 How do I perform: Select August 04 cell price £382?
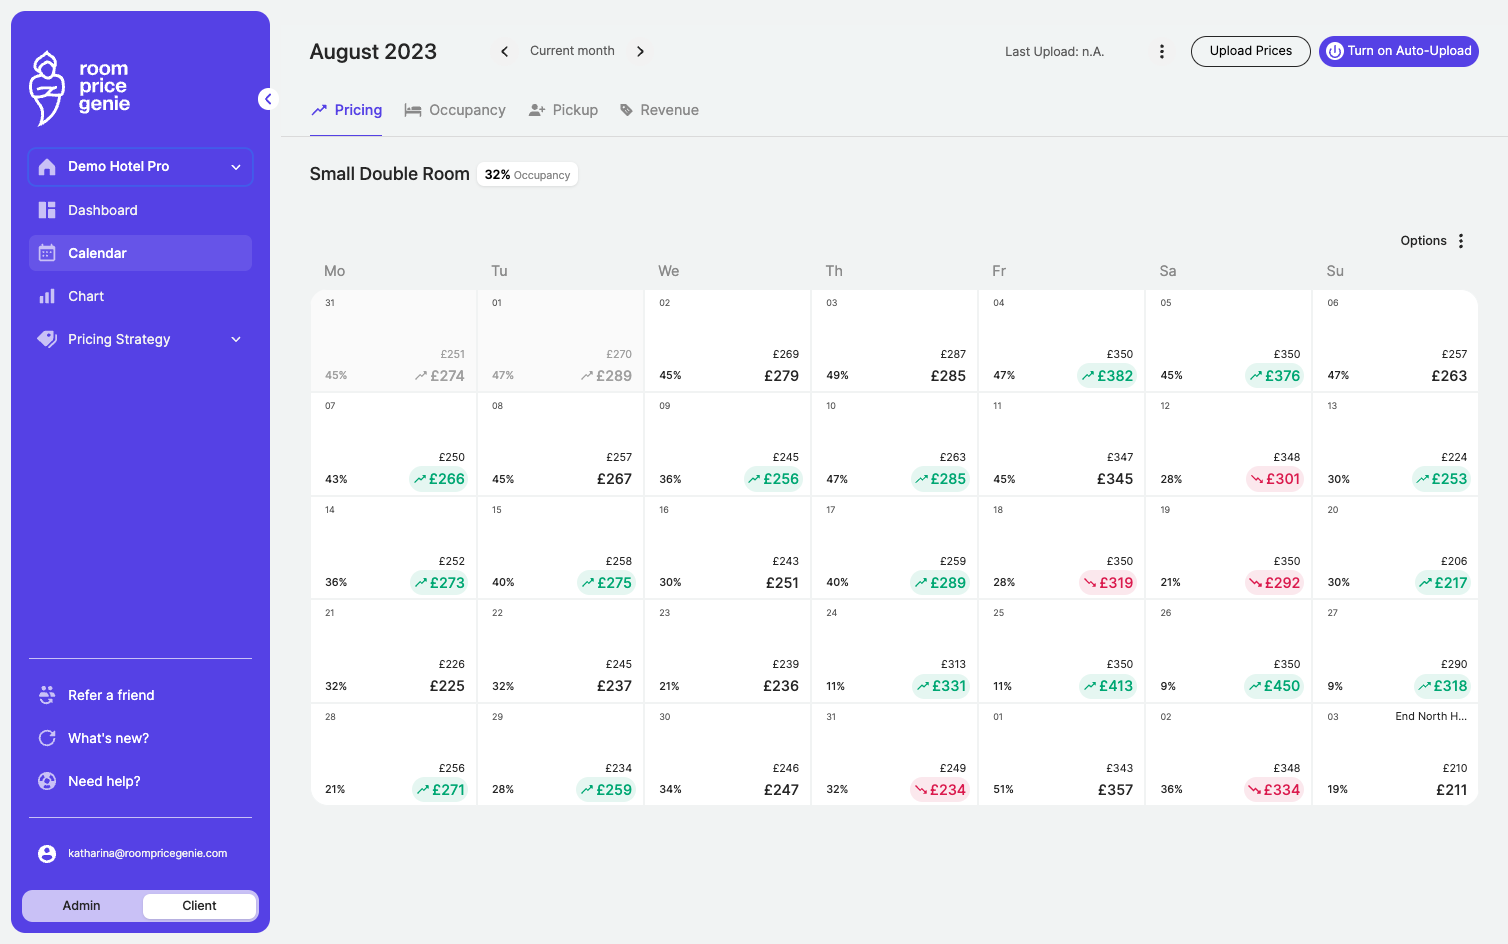pos(1107,376)
